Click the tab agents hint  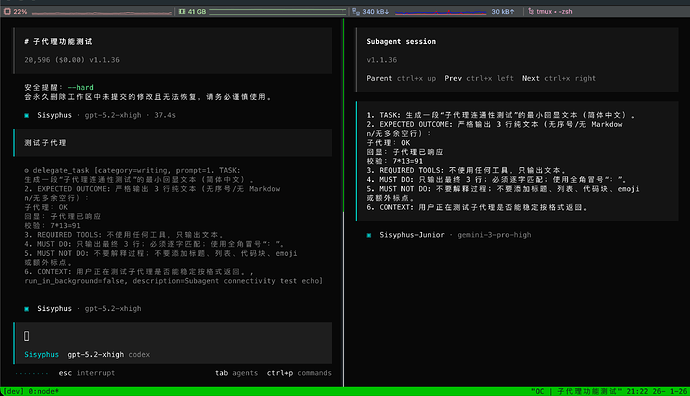coord(236,373)
